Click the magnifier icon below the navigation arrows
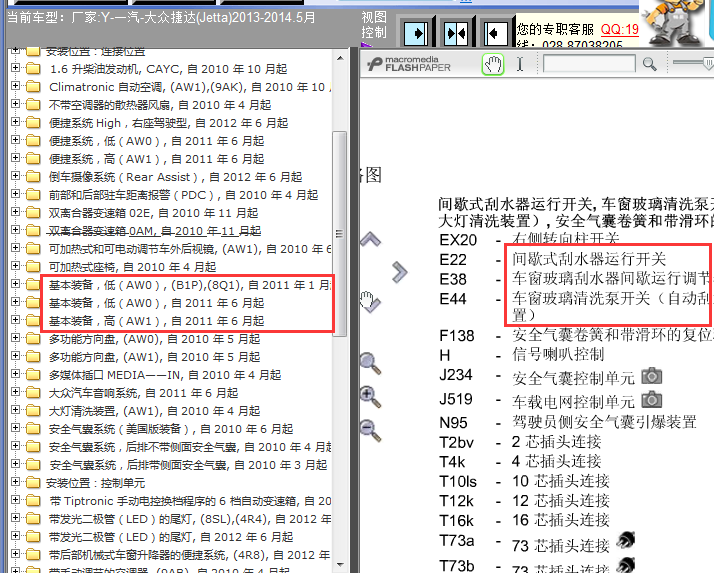714x573 pixels. pos(370,363)
